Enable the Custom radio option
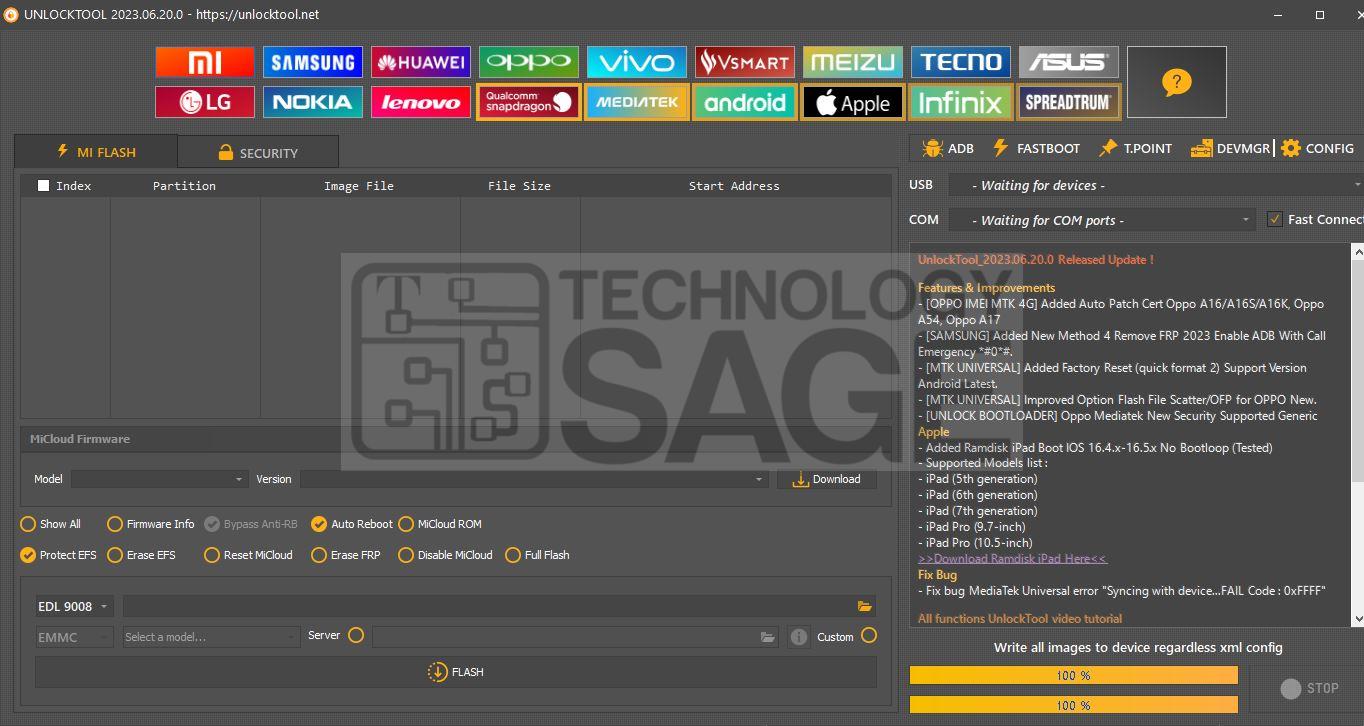The height and width of the screenshot is (726, 1364). point(869,635)
